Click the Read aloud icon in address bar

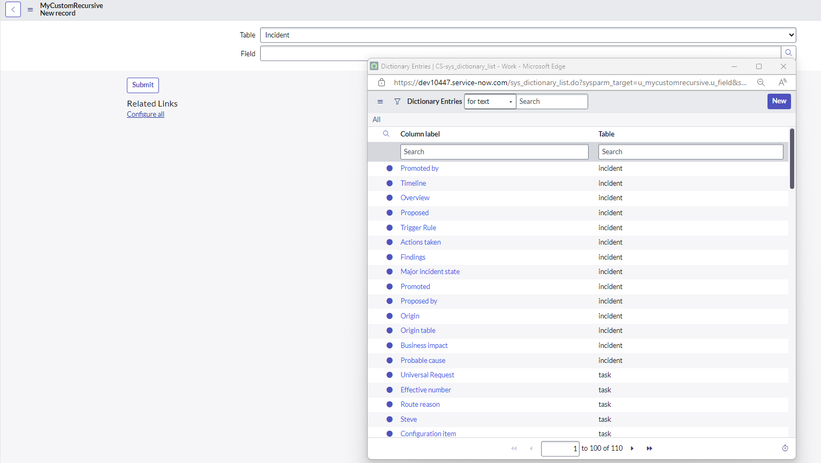(782, 82)
